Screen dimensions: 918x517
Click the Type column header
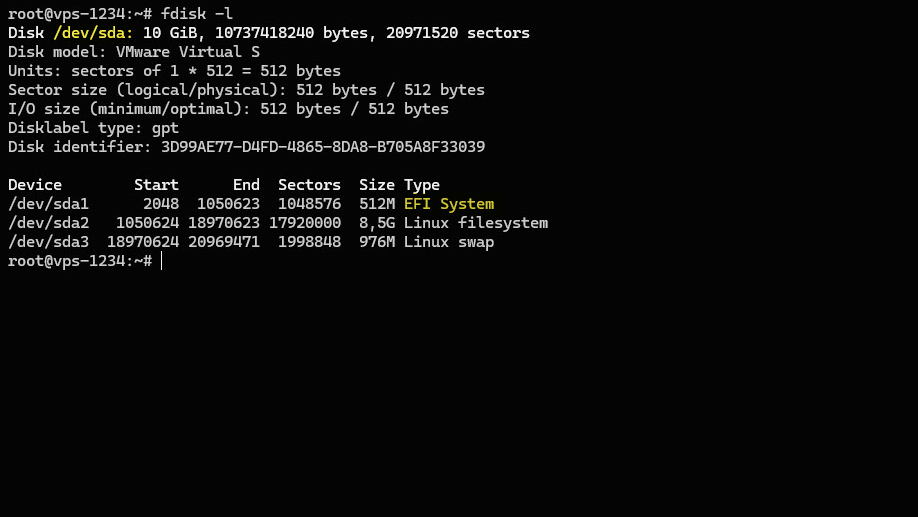[422, 185]
